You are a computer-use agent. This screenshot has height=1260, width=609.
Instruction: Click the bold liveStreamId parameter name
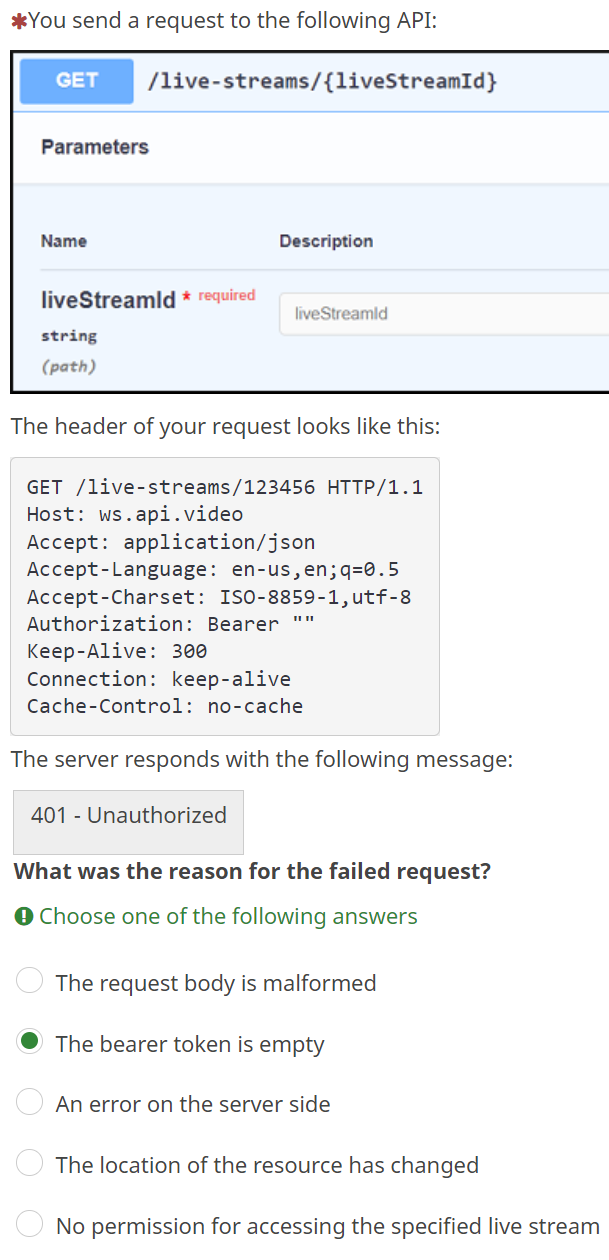pyautogui.click(x=108, y=300)
